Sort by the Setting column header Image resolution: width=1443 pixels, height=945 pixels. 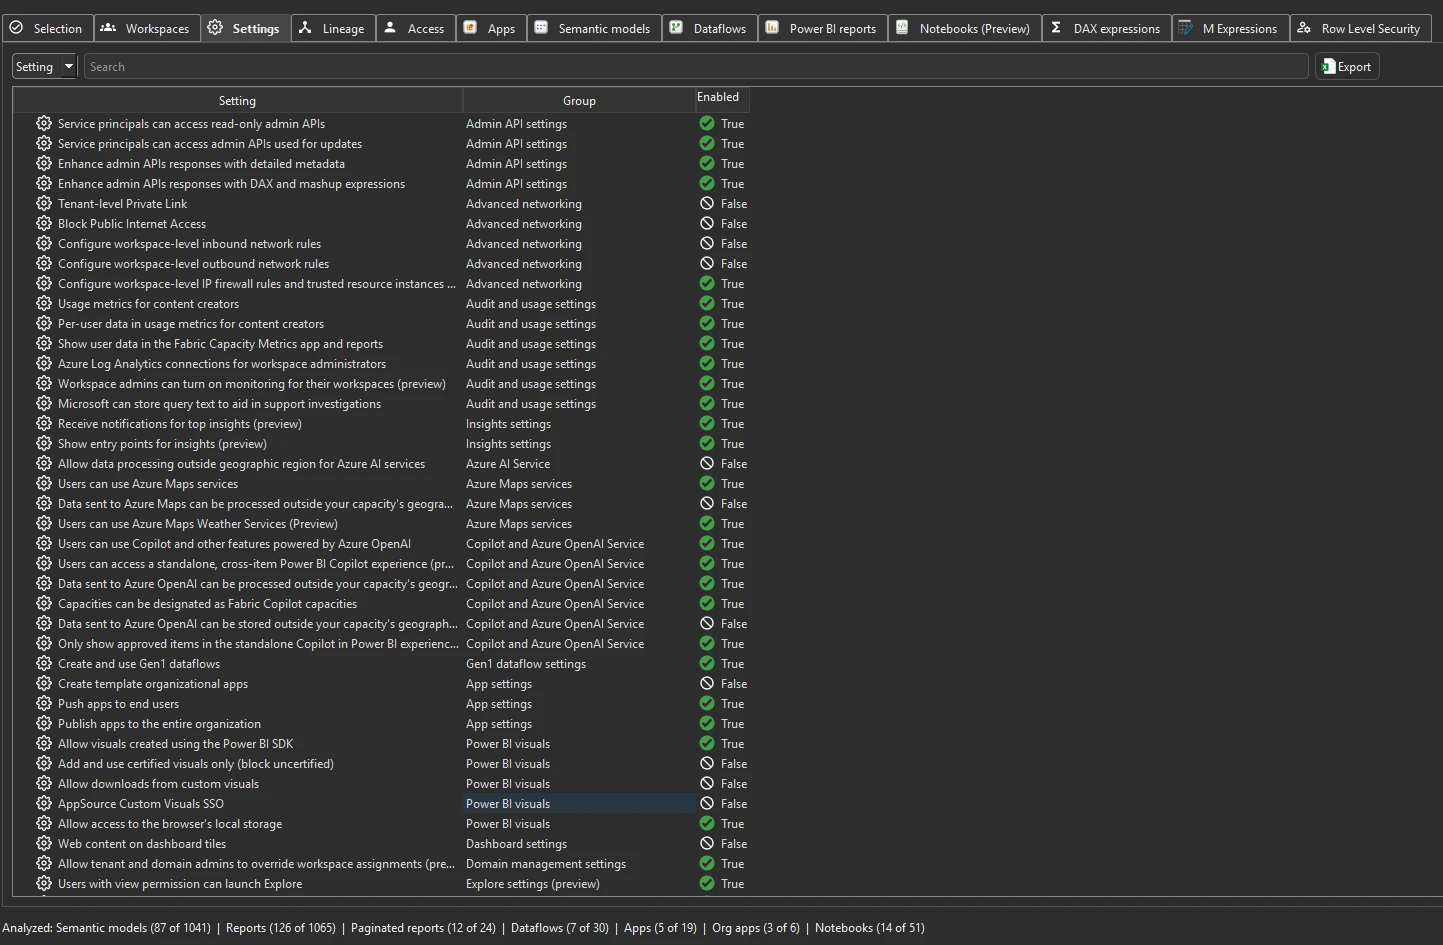tap(237, 100)
